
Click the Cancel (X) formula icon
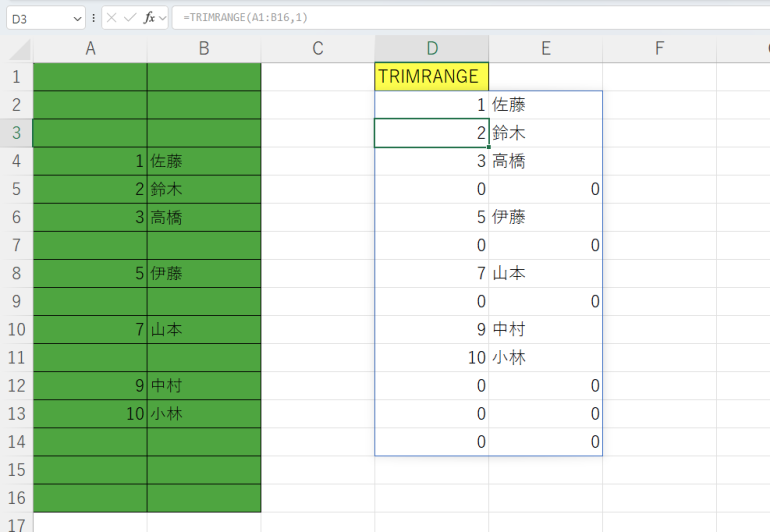click(x=112, y=18)
